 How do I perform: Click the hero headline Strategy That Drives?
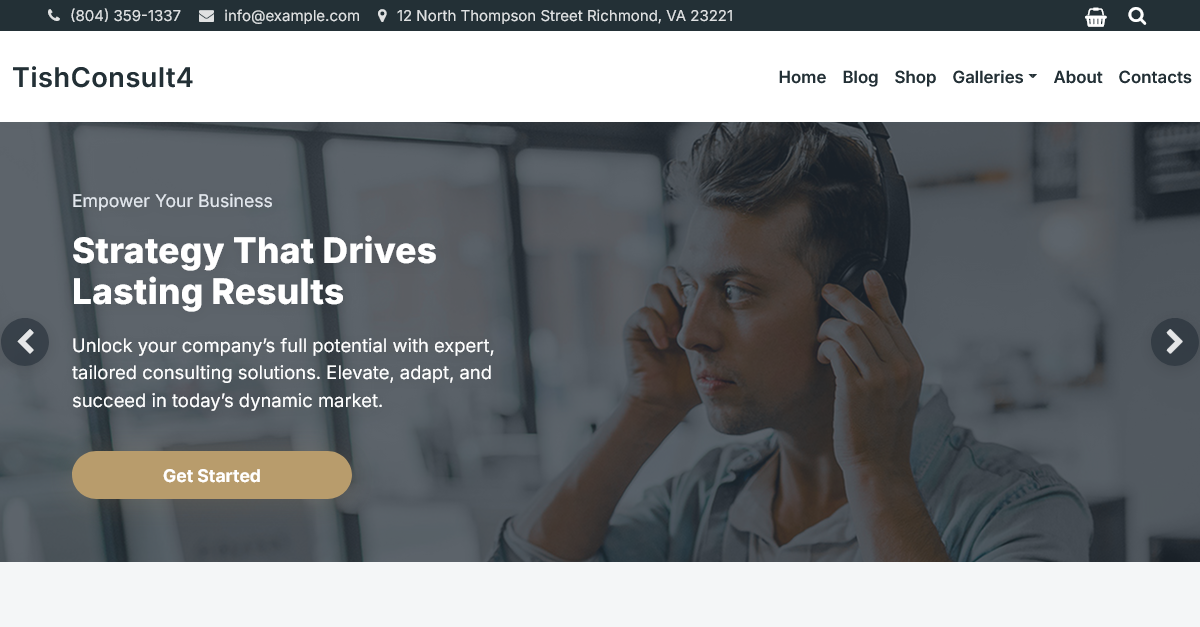254,250
